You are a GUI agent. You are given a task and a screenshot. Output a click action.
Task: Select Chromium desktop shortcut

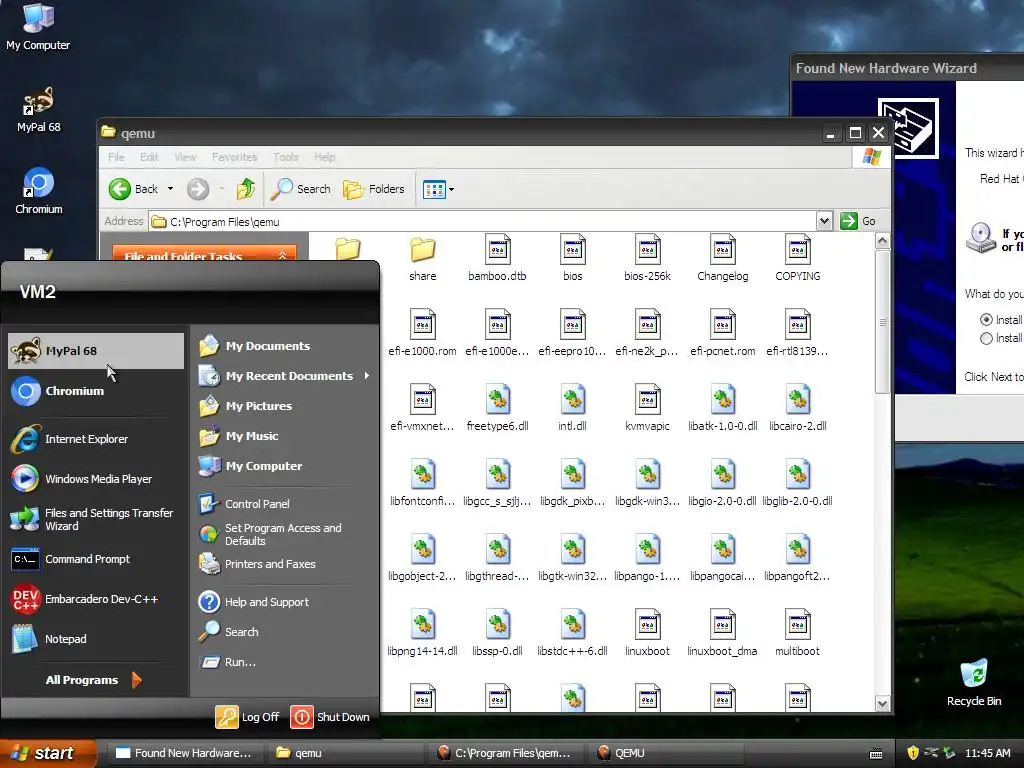point(39,191)
